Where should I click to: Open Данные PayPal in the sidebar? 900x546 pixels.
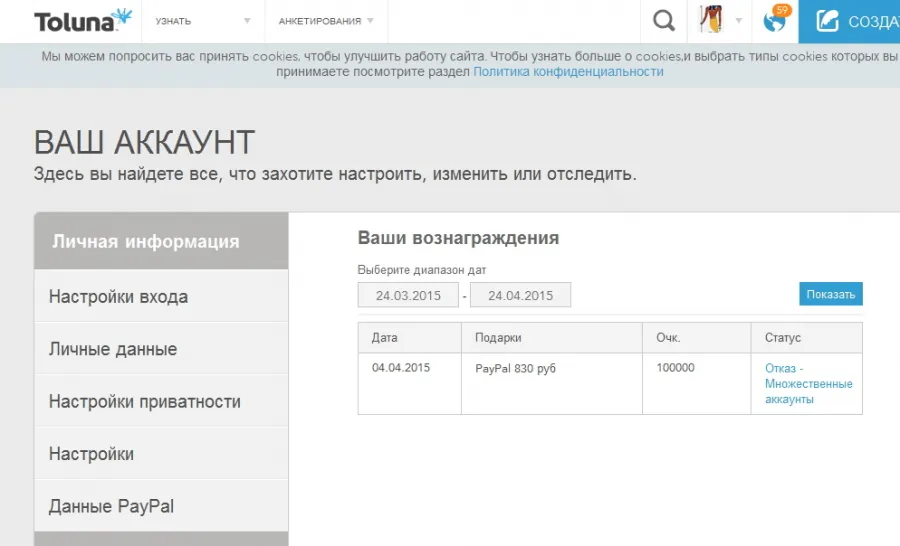coord(161,505)
